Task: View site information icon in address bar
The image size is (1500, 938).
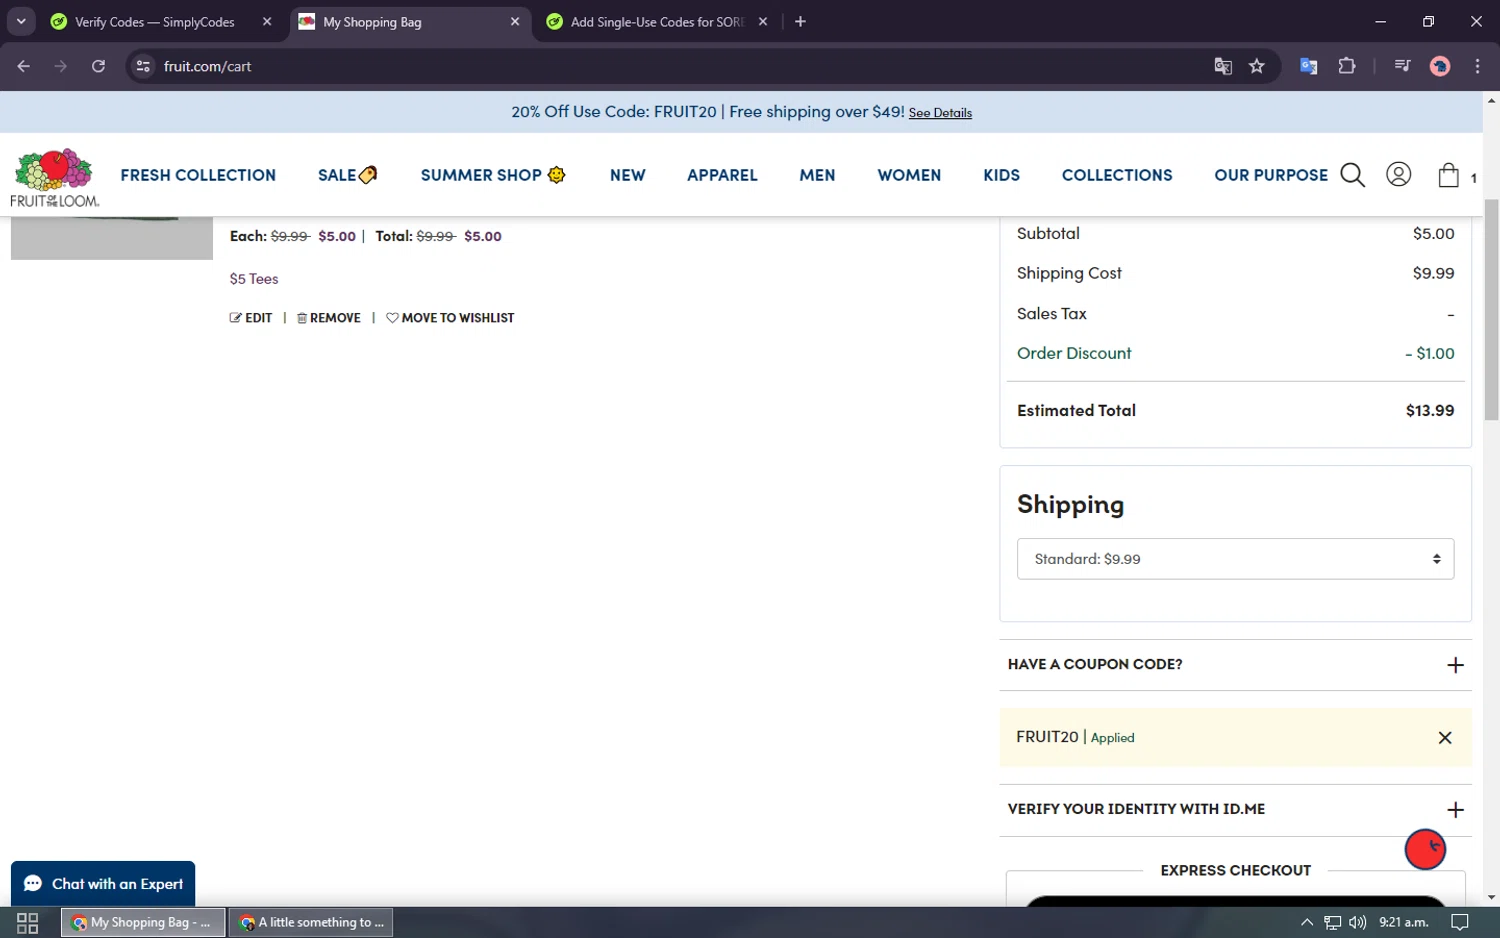Action: pos(143,66)
